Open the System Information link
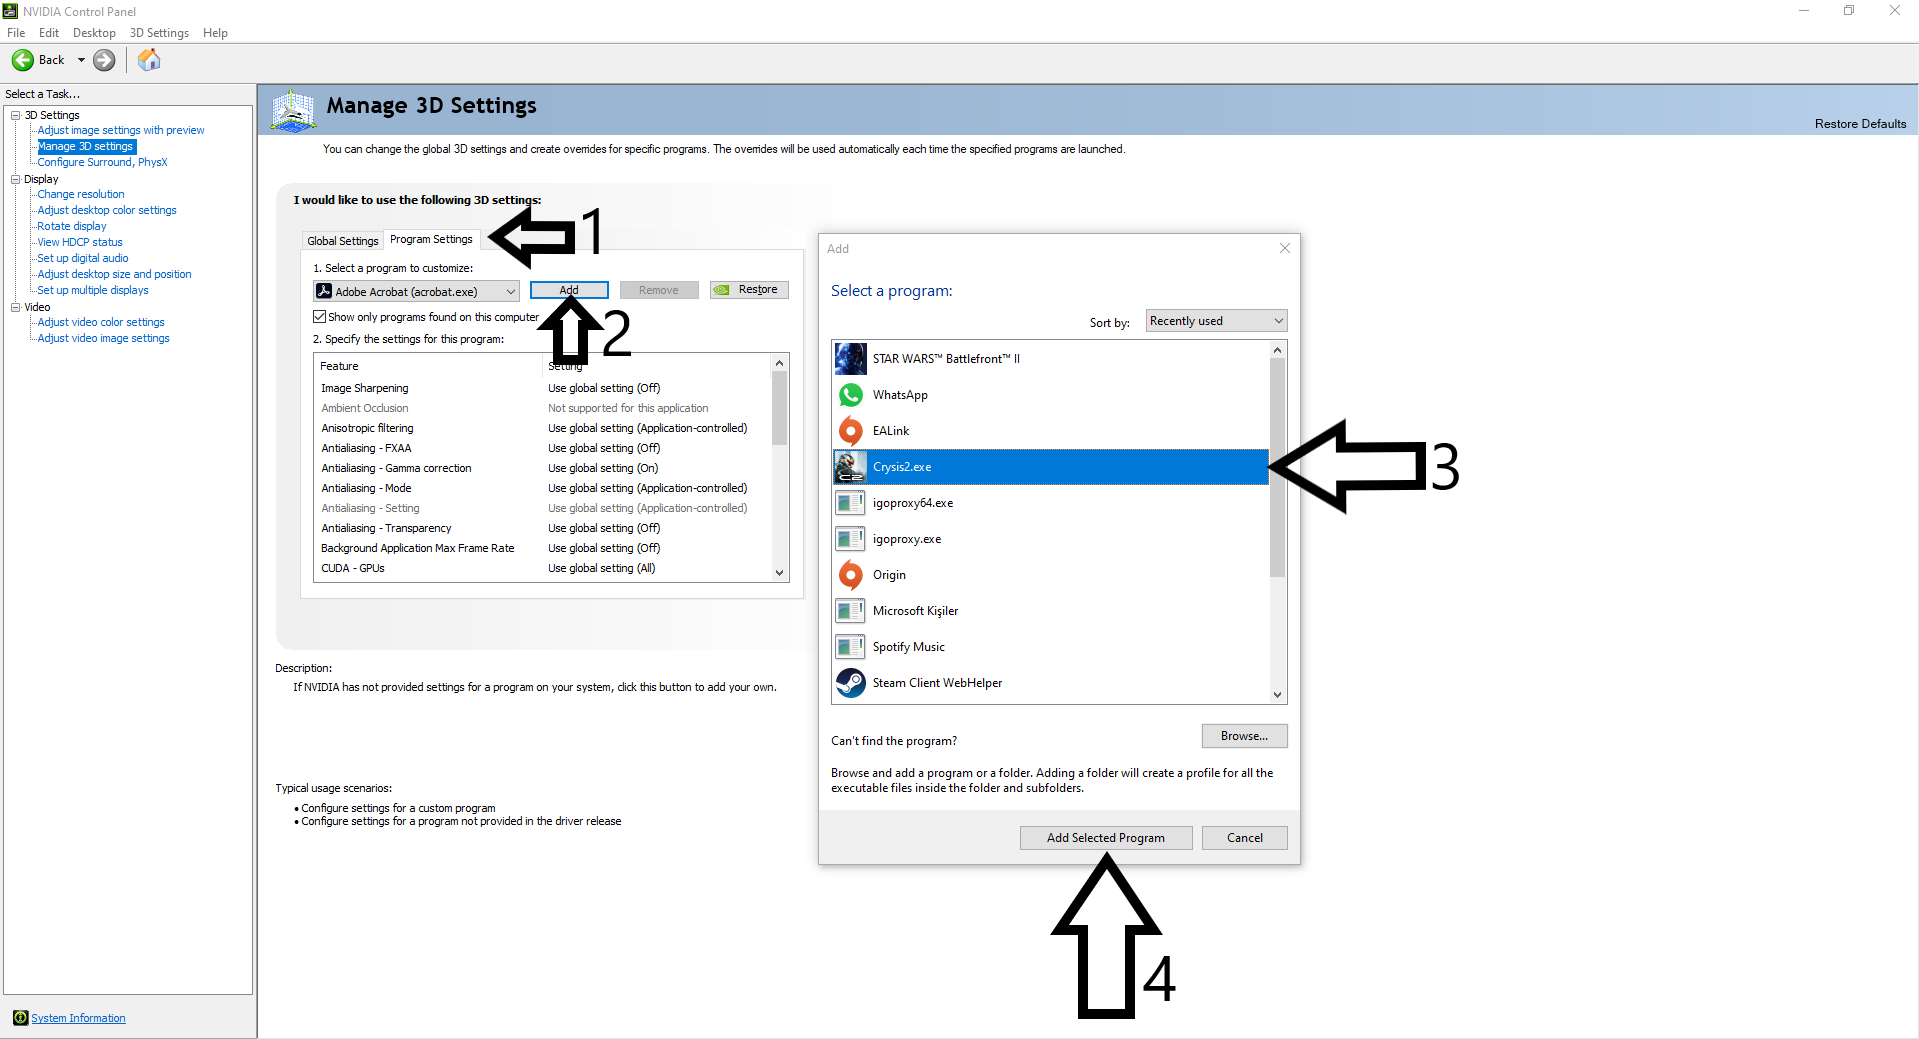1919x1039 pixels. [78, 1018]
